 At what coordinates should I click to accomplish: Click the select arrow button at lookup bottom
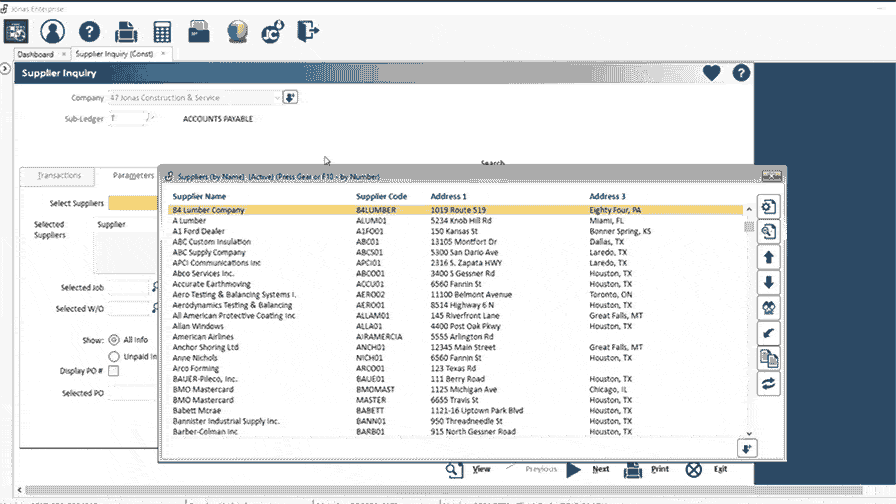pyautogui.click(x=747, y=449)
